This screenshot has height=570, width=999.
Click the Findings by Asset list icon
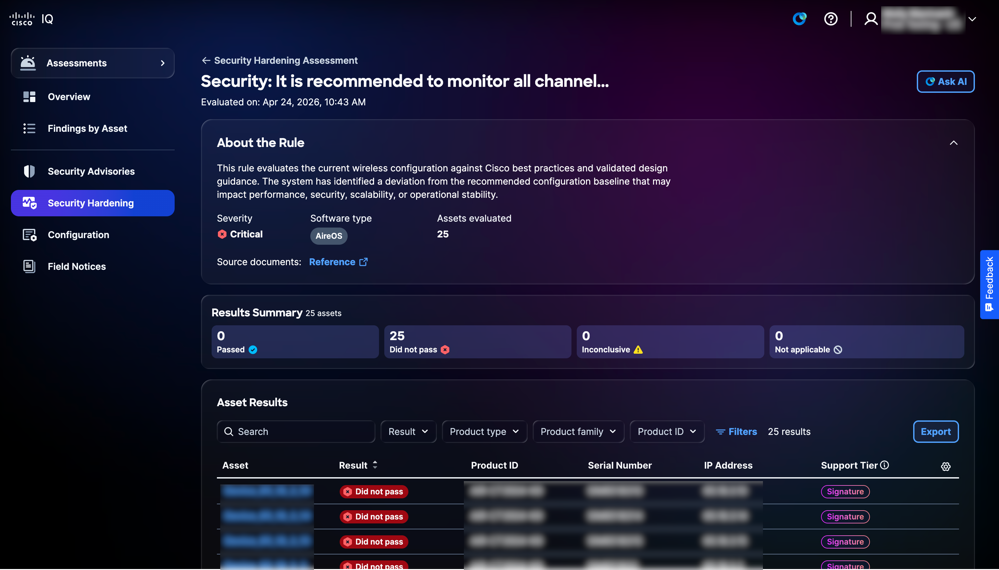pos(29,129)
